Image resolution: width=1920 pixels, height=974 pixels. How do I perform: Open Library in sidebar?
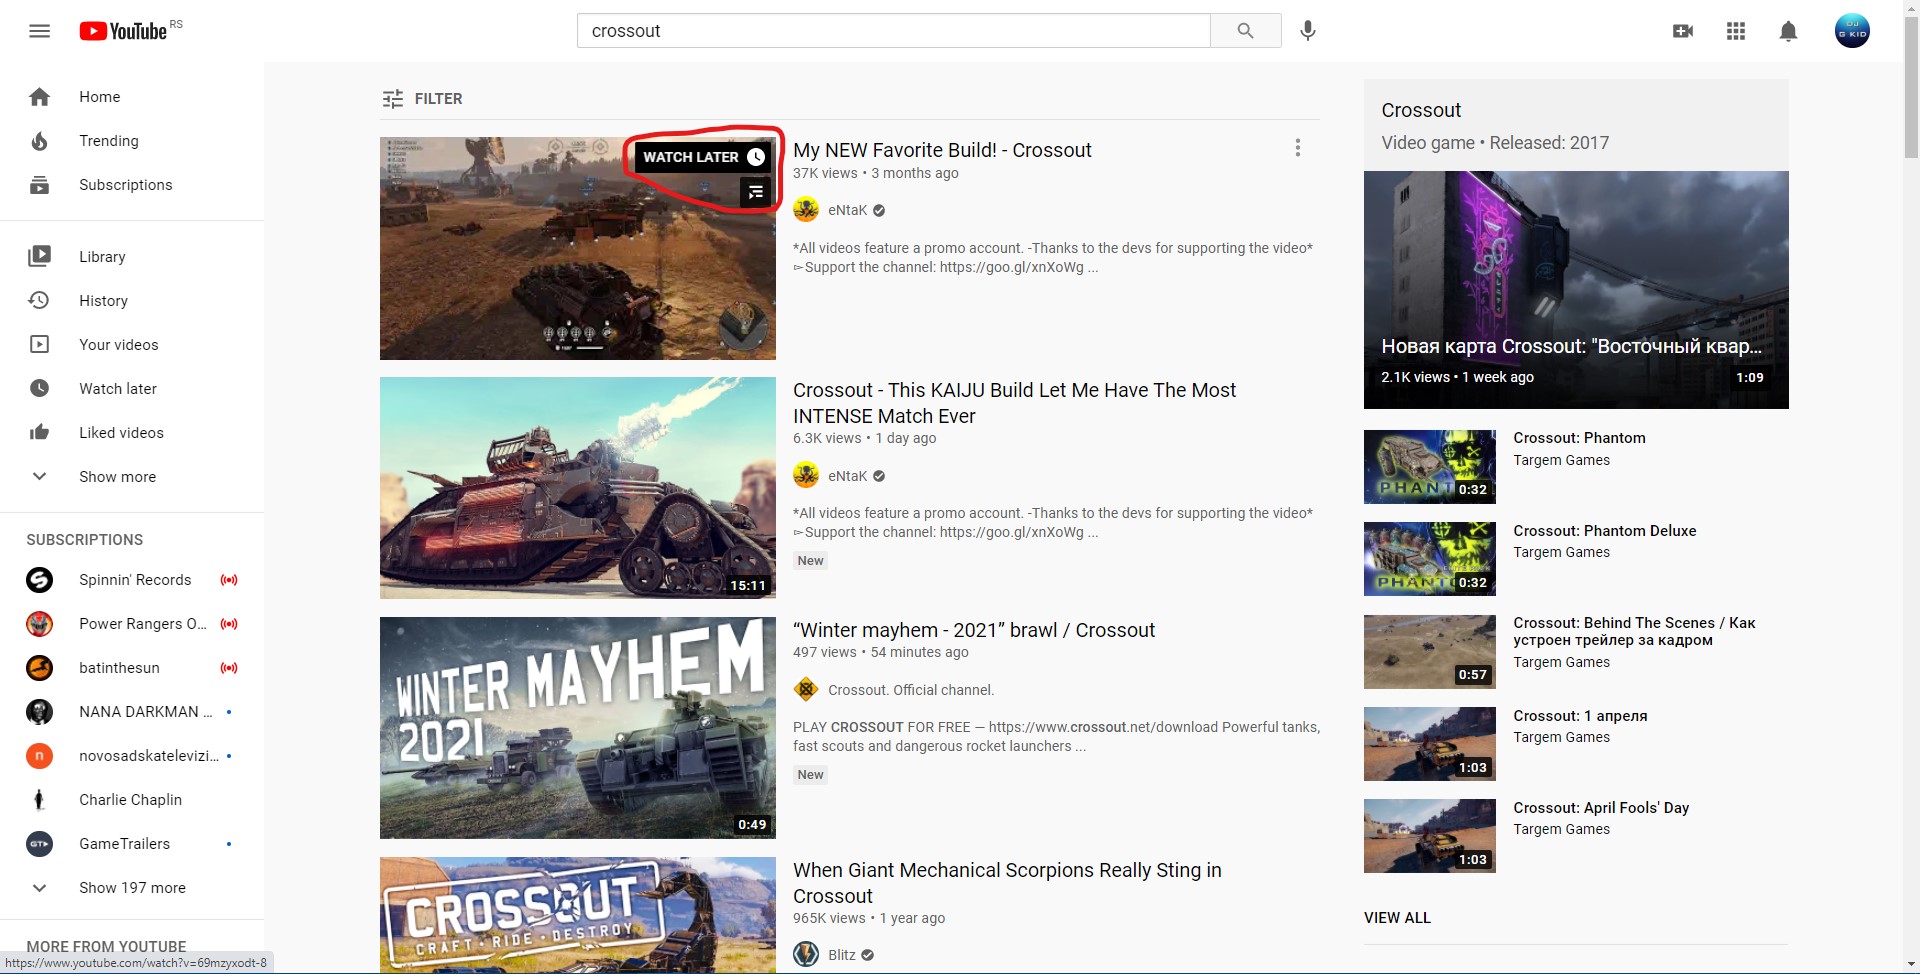coord(132,257)
